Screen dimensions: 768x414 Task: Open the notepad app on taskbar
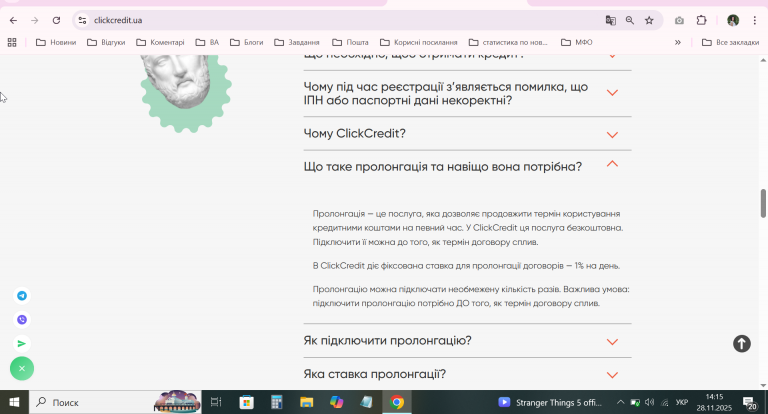366,402
